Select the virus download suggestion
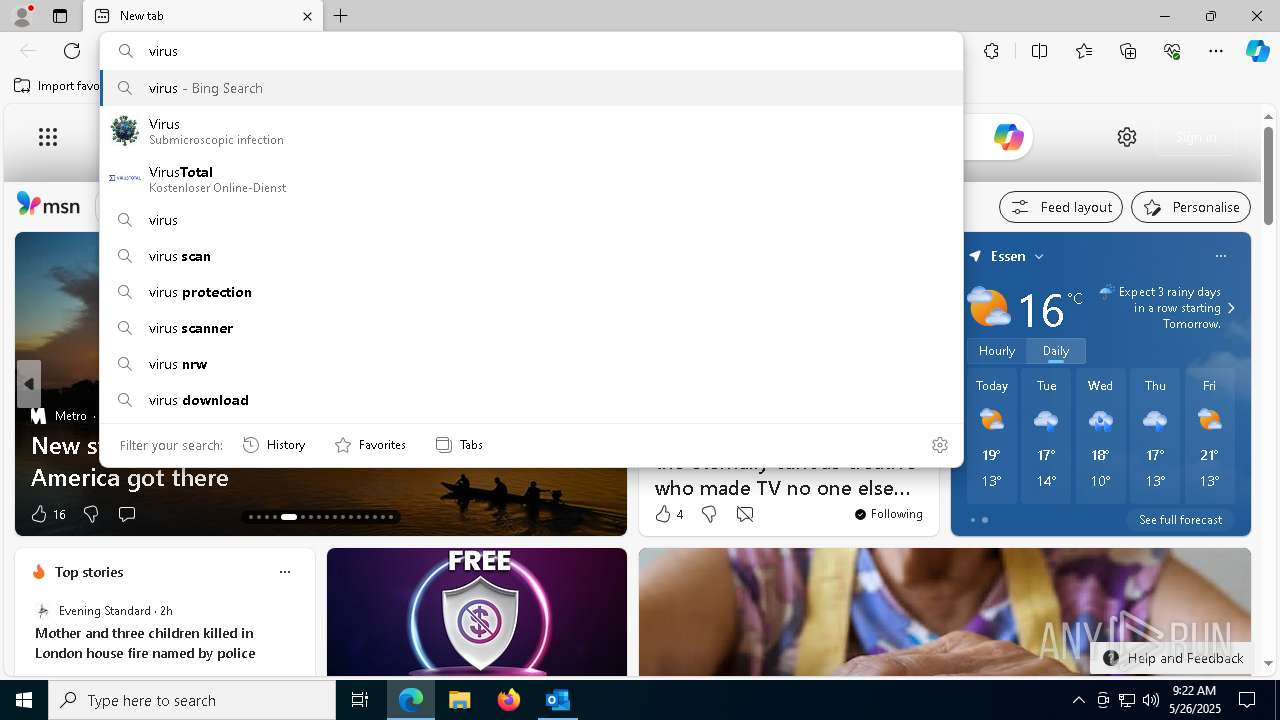 tap(531, 400)
